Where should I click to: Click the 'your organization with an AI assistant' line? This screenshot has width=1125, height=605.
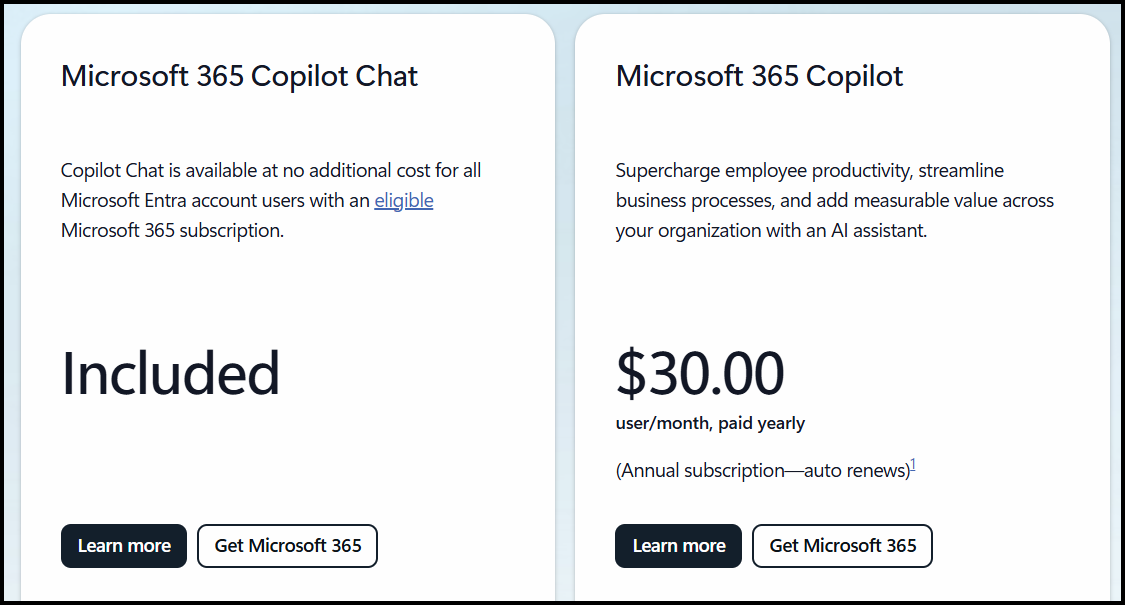[x=771, y=230]
